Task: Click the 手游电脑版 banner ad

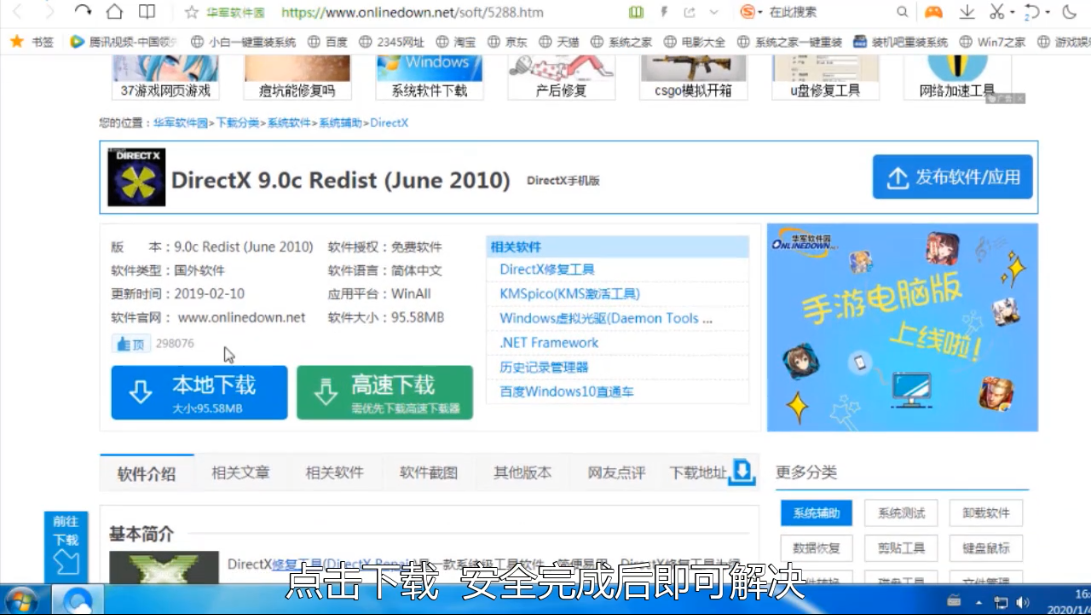Action: tap(902, 327)
